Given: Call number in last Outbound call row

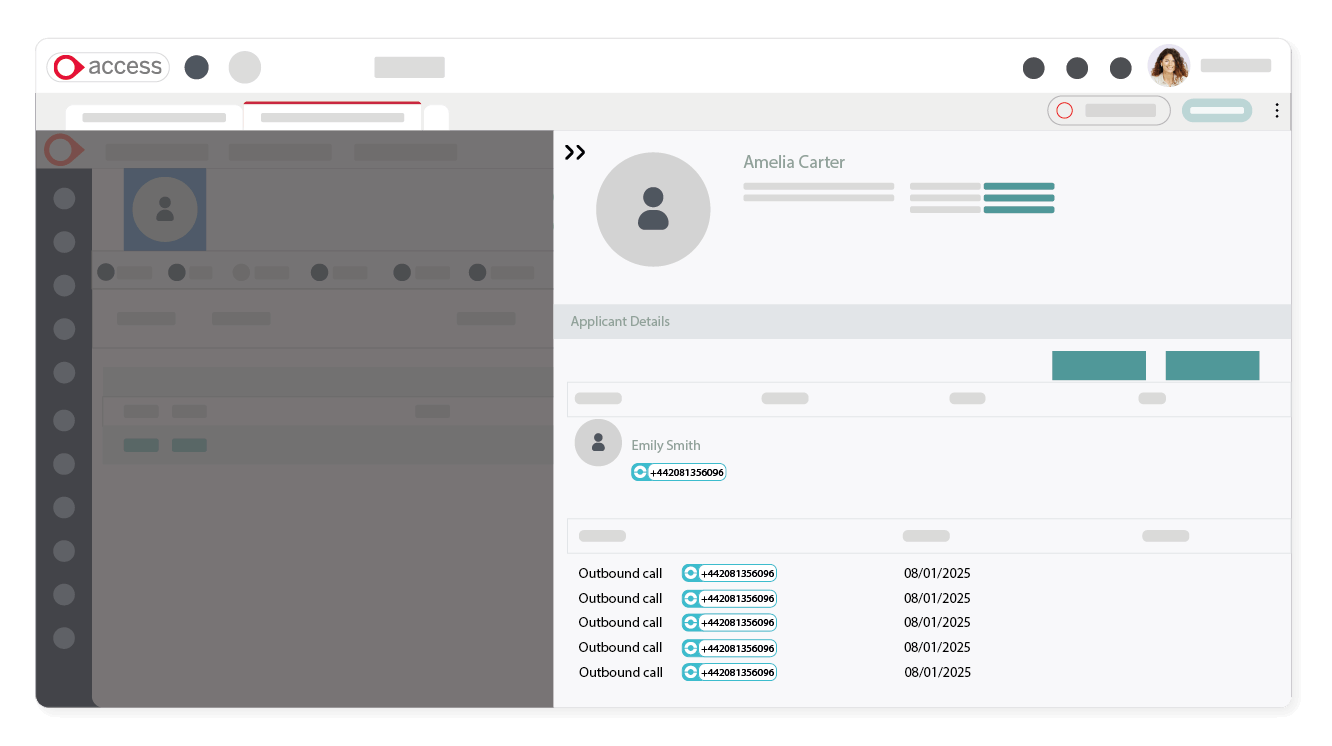Looking at the screenshot, I should pyautogui.click(x=729, y=672).
